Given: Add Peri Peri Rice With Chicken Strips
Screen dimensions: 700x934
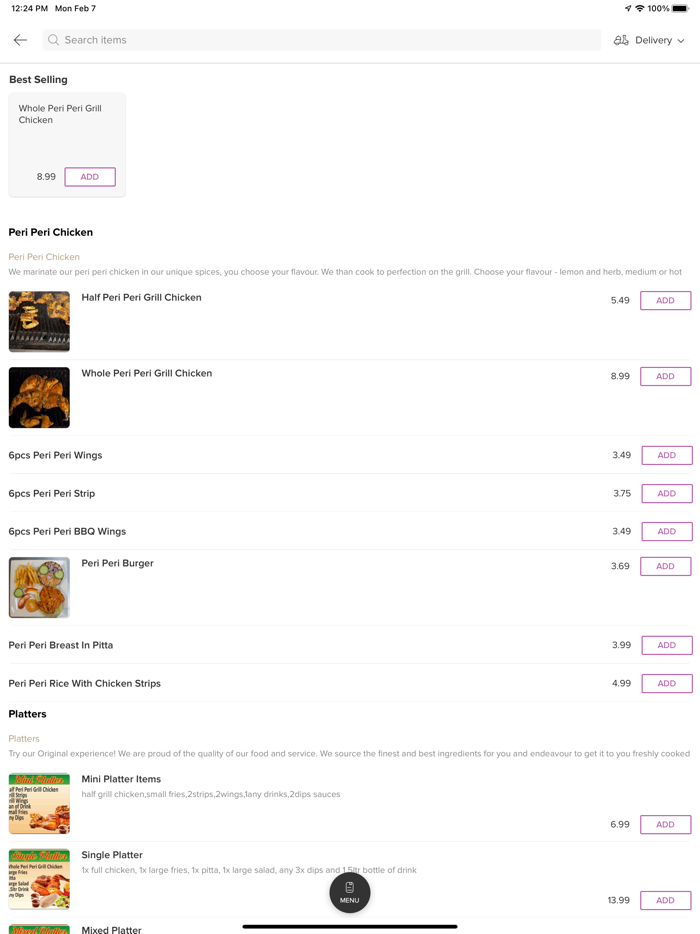Looking at the screenshot, I should coord(667,683).
